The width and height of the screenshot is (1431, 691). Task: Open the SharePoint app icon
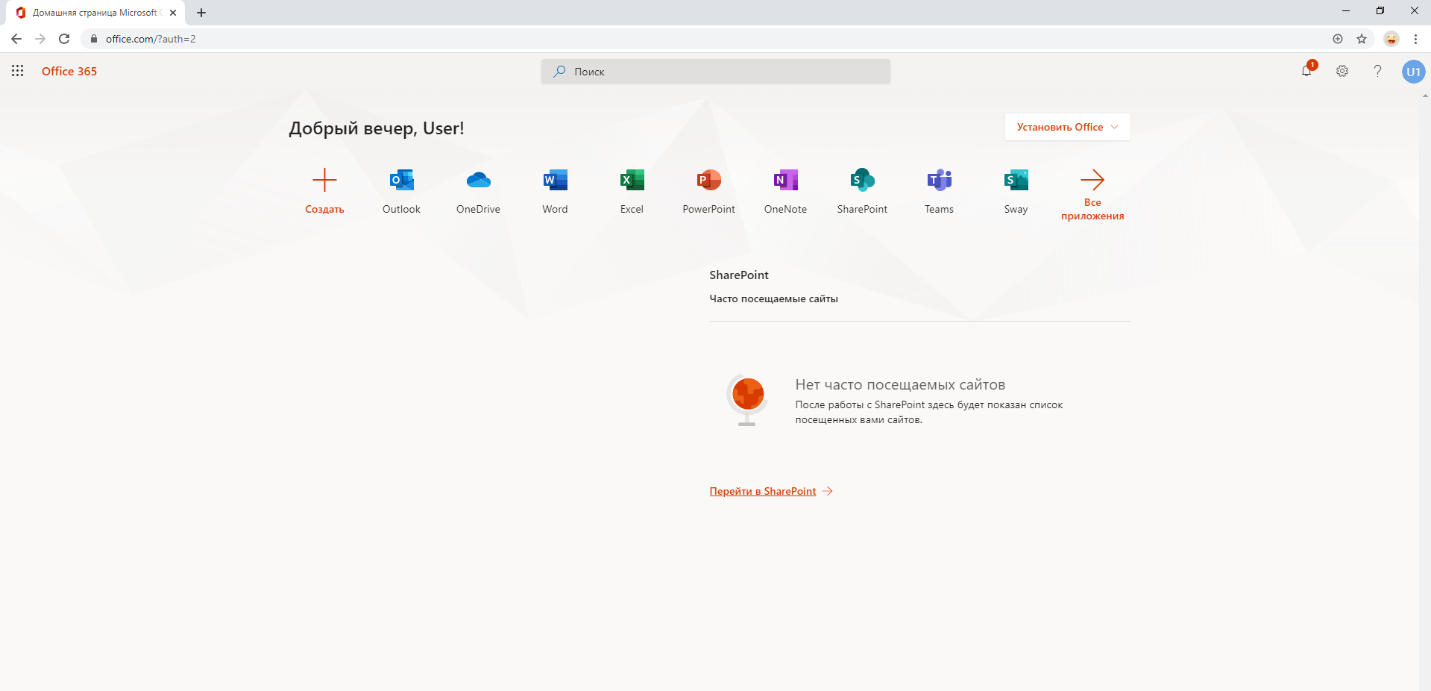(x=862, y=180)
